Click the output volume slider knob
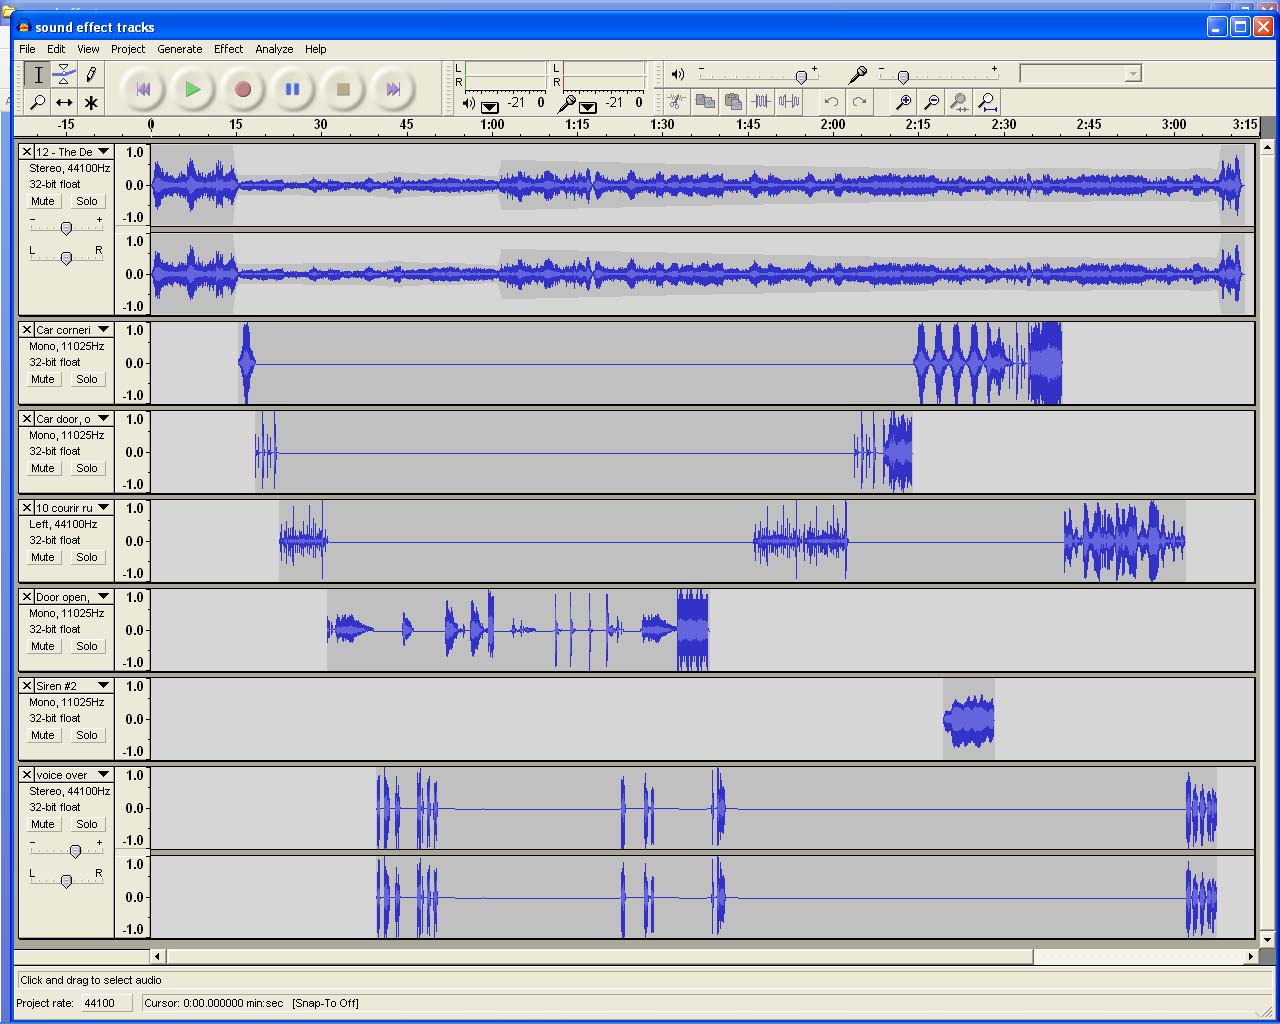 pyautogui.click(x=801, y=77)
